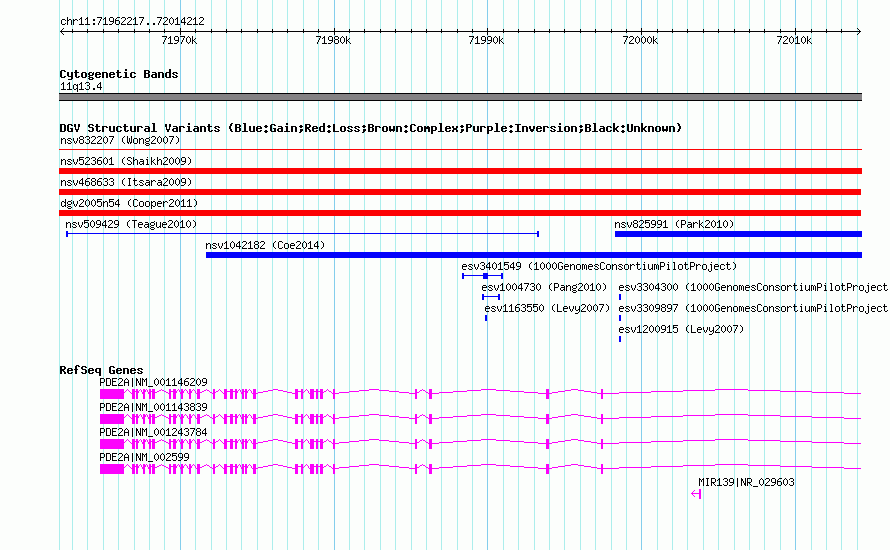Image resolution: width=890 pixels, height=550 pixels.
Task: Click the 72010k ruler tick label
Action: [794, 40]
